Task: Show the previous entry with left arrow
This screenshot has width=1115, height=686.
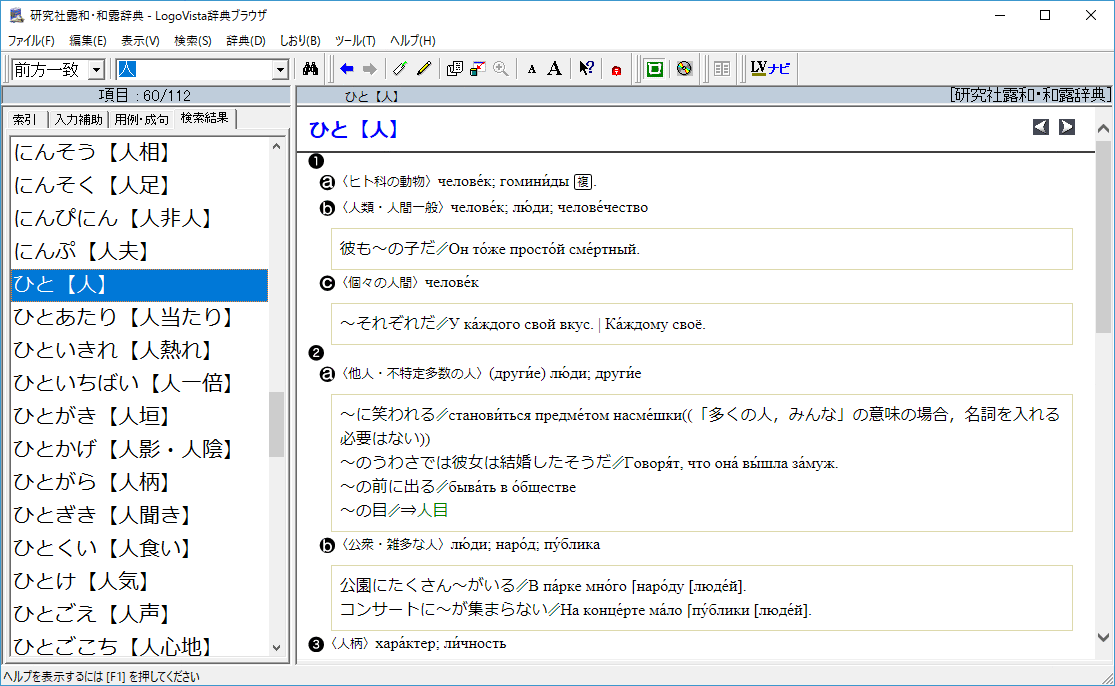Action: point(1041,127)
